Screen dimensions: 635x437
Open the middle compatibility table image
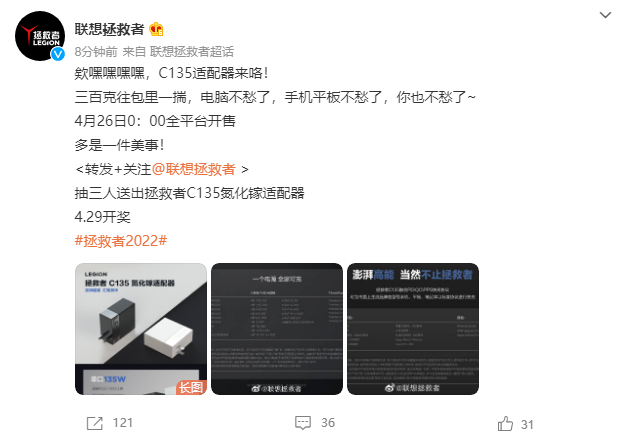click(x=277, y=329)
